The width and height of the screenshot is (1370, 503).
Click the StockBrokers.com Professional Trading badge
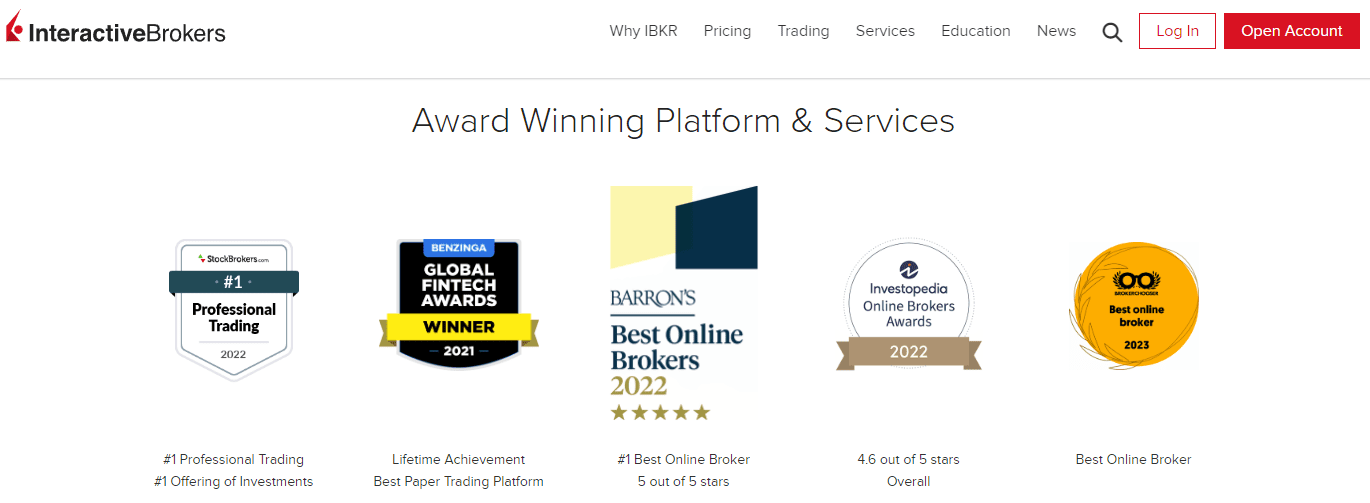click(234, 309)
